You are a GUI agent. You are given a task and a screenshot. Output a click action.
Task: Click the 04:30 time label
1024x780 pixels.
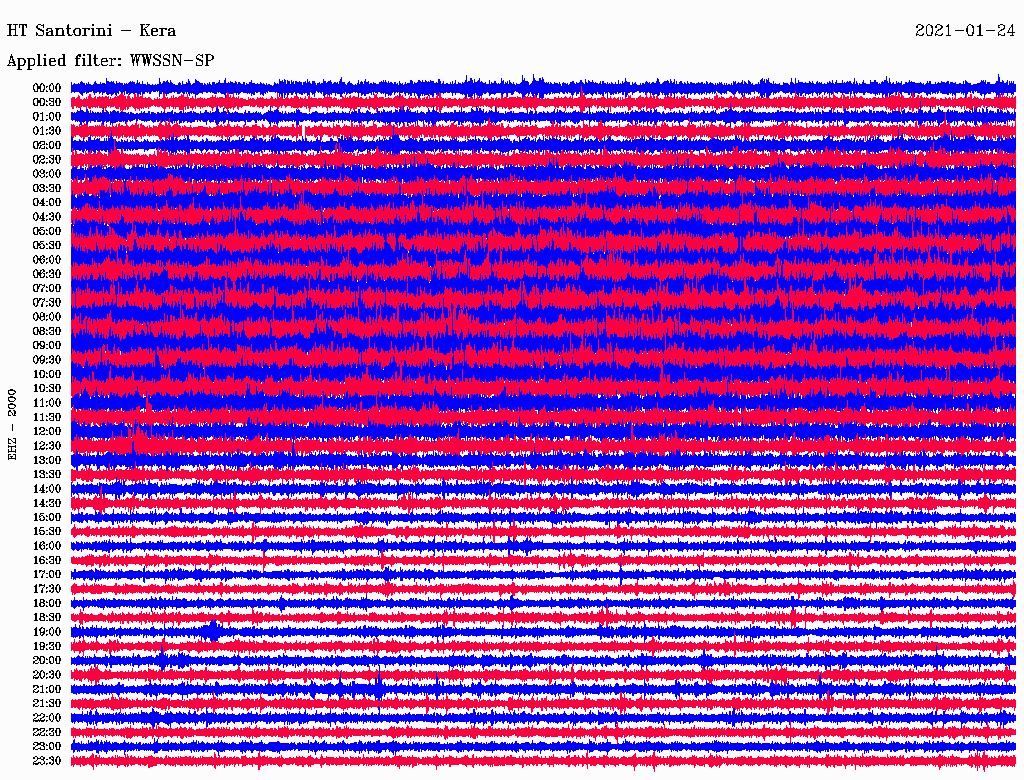[x=47, y=217]
